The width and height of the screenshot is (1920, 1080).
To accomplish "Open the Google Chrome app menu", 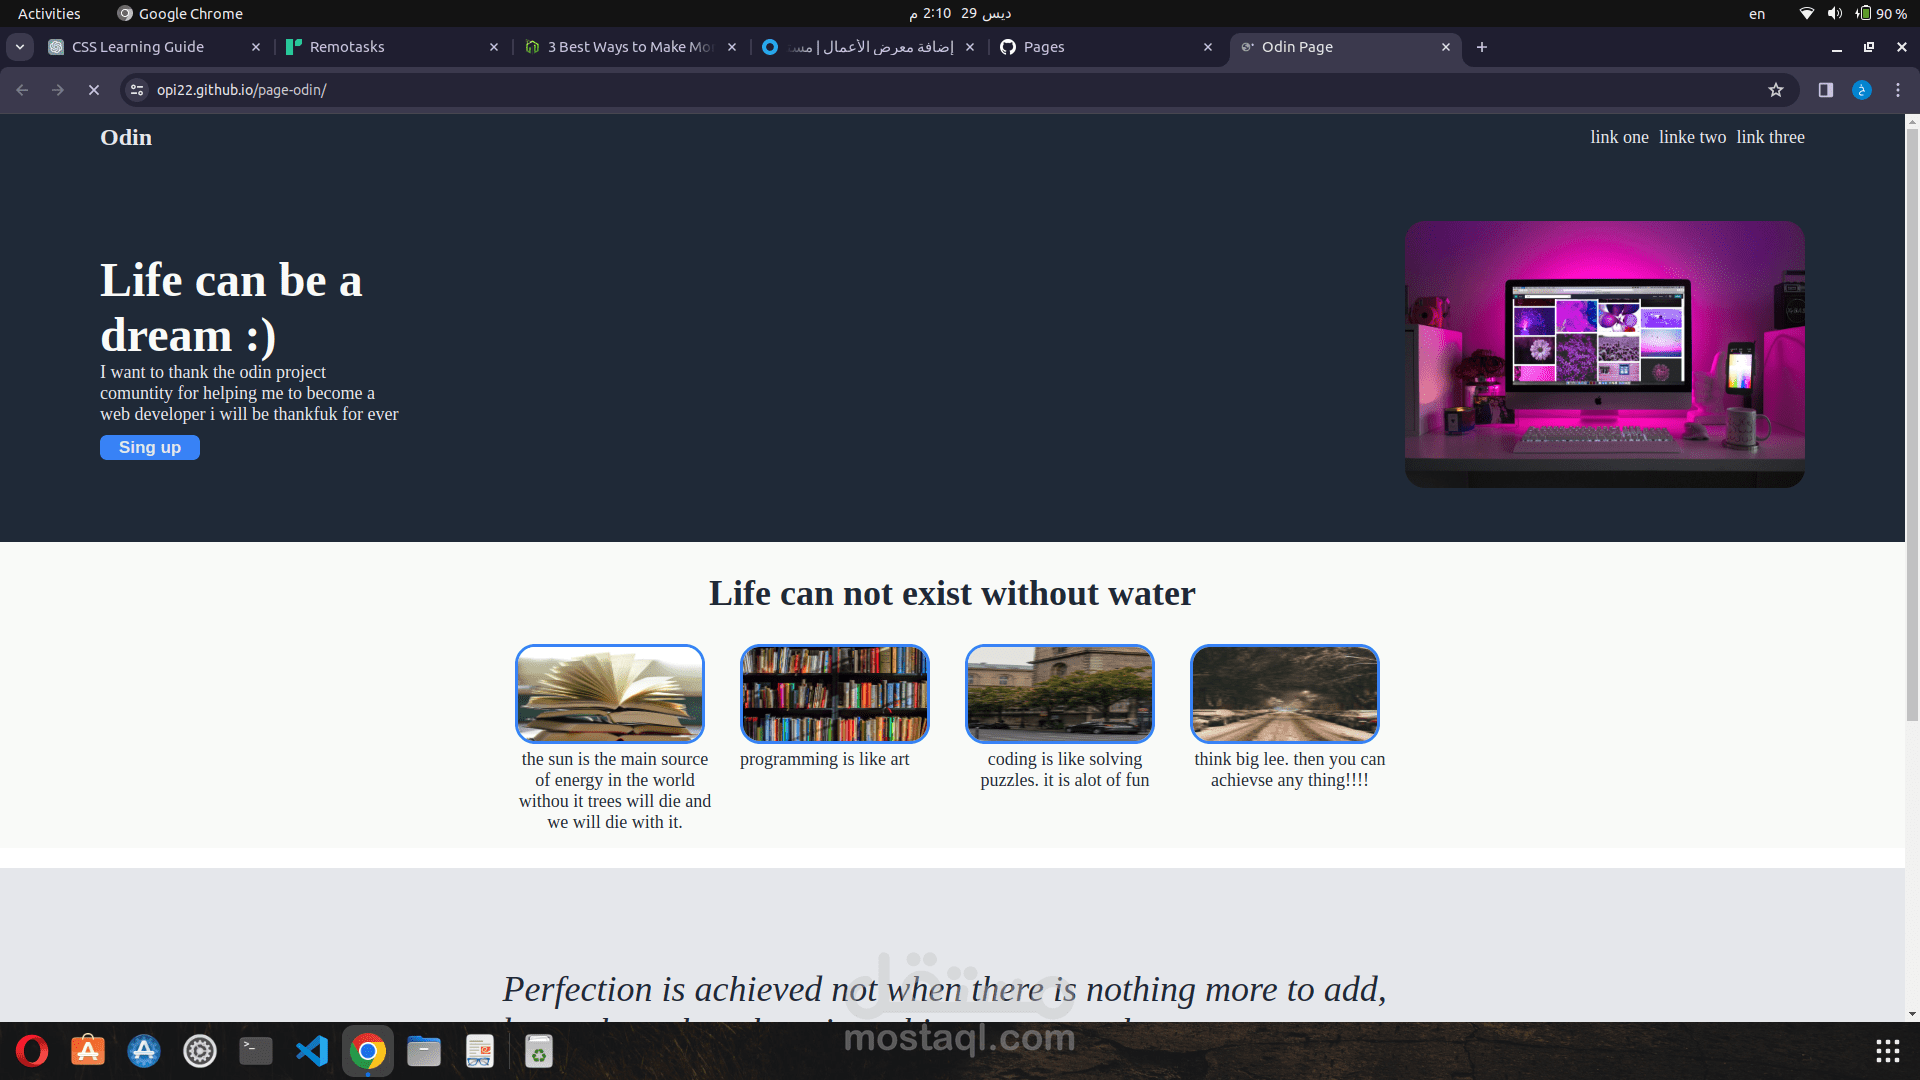I will pyautogui.click(x=180, y=13).
